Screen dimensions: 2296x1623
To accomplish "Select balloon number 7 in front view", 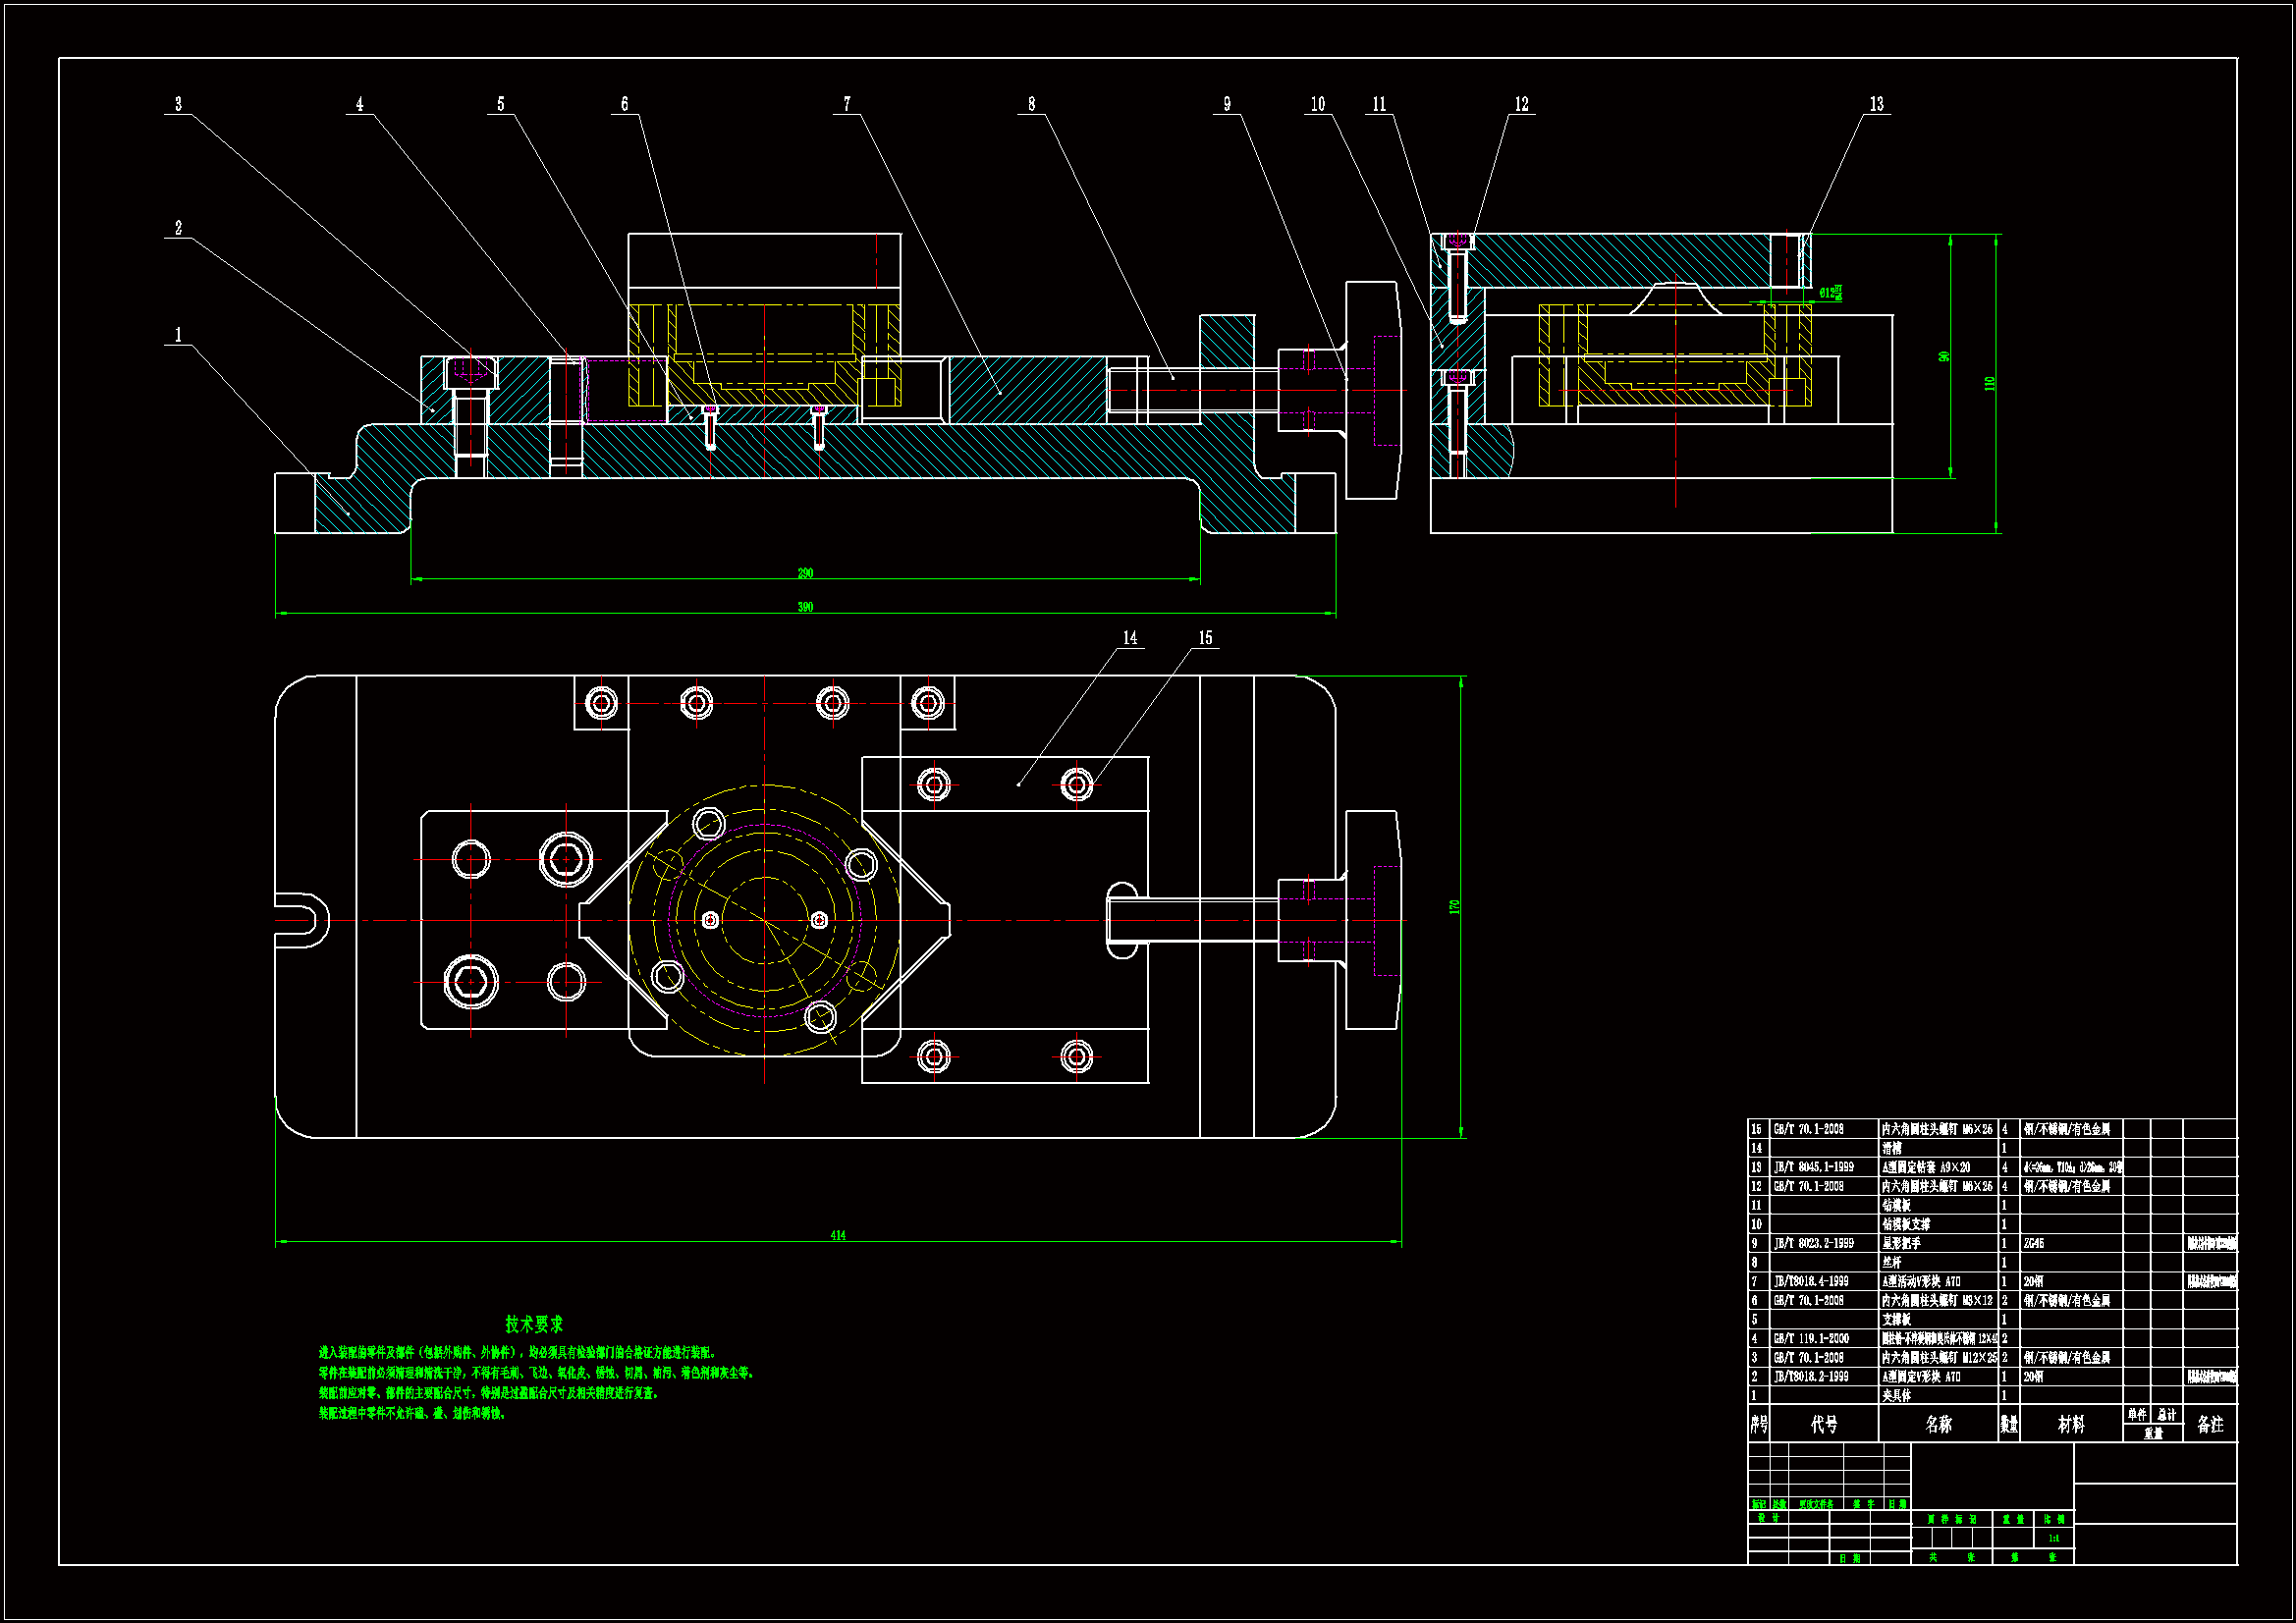I will (847, 104).
